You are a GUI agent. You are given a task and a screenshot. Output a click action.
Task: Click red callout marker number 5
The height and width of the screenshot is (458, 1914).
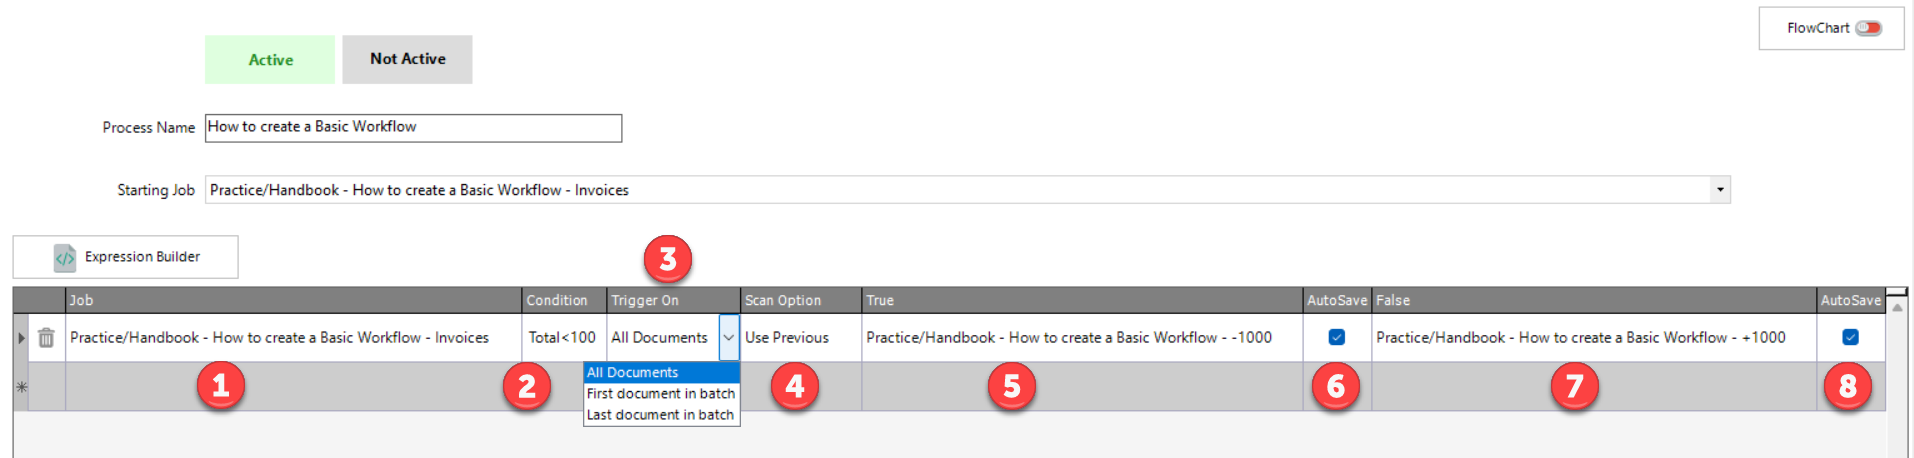click(1011, 387)
